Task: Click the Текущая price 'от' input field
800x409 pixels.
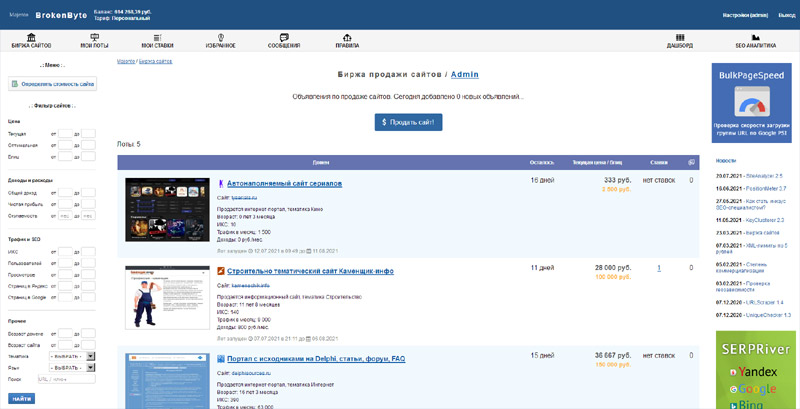Action: tap(65, 134)
